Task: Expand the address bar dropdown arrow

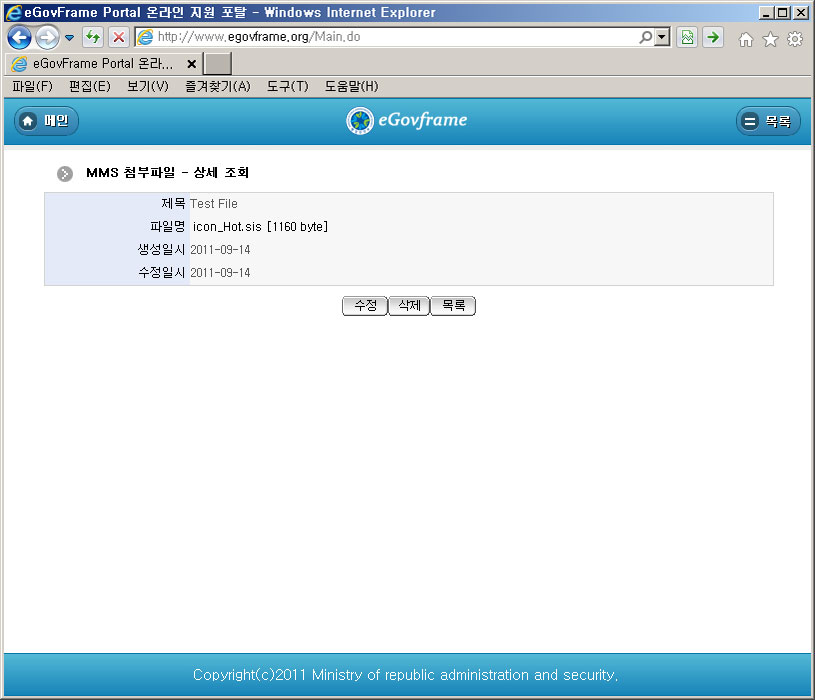Action: pyautogui.click(x=661, y=37)
